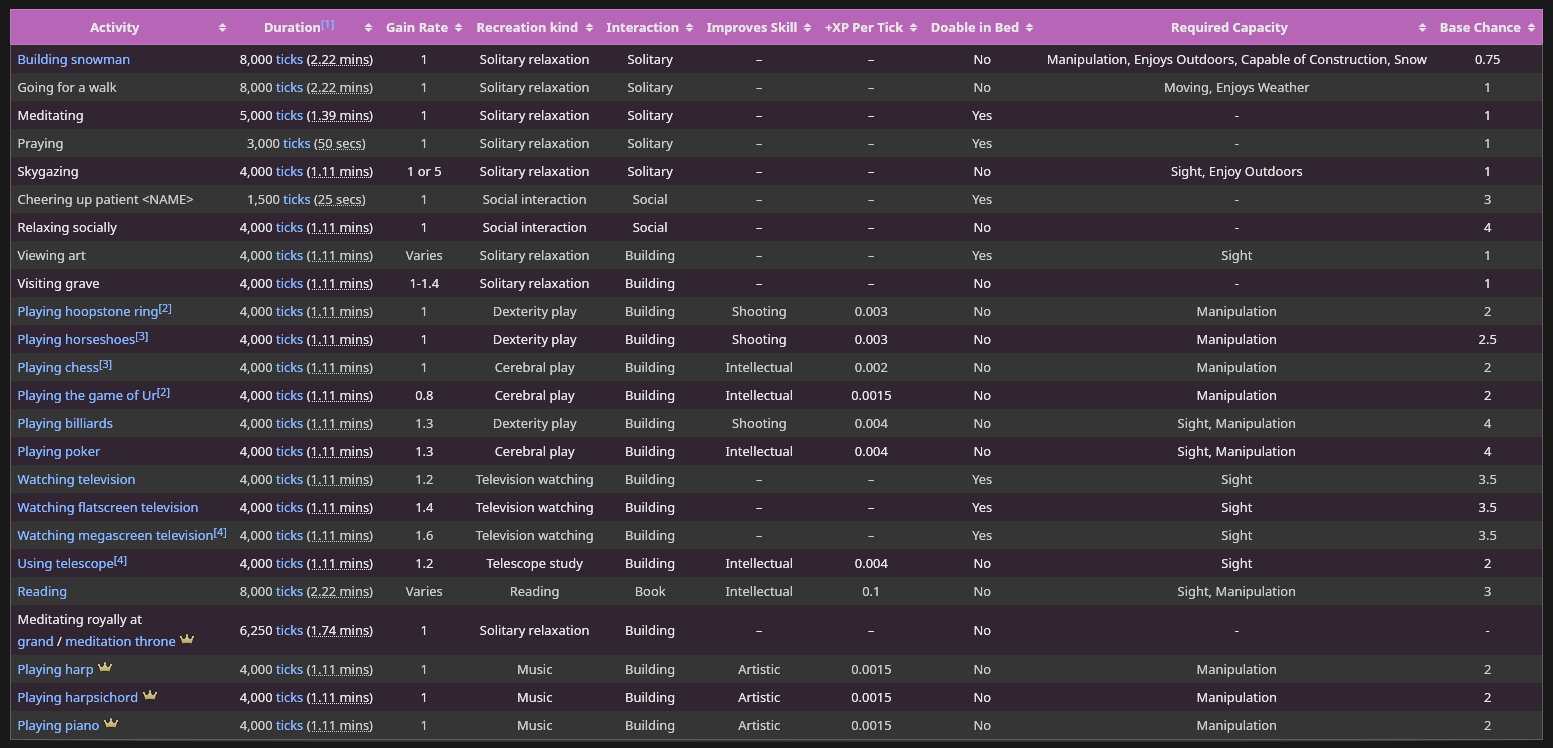Click 'ticks' link in Meditating royally row
Viewport: 1553px width, 748px height.
pos(289,631)
